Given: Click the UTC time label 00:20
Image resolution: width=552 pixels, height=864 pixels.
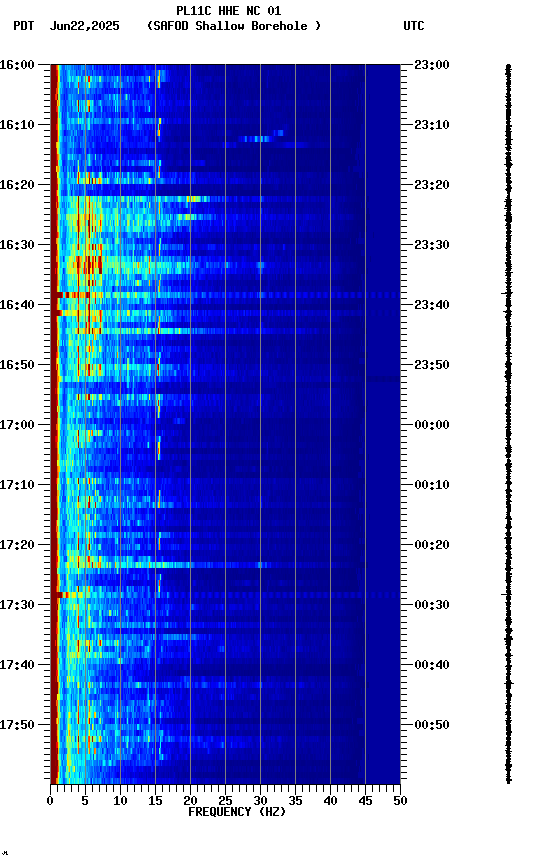Looking at the screenshot, I should click(x=432, y=545).
